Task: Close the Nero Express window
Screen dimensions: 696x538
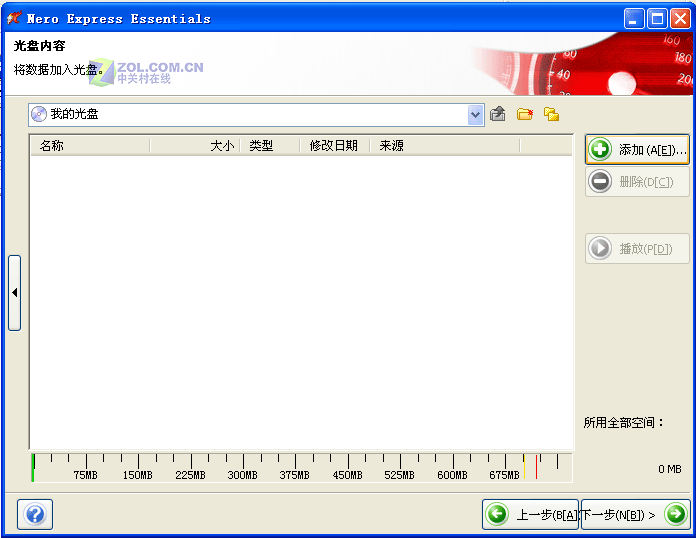Action: (680, 19)
